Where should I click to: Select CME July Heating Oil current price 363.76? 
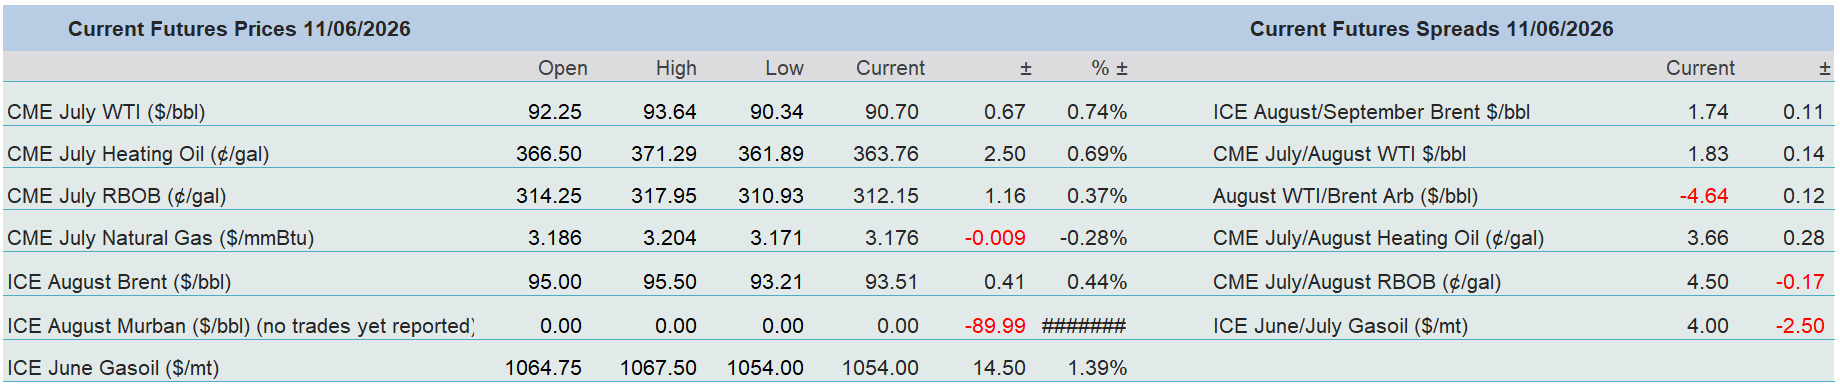coord(885,154)
